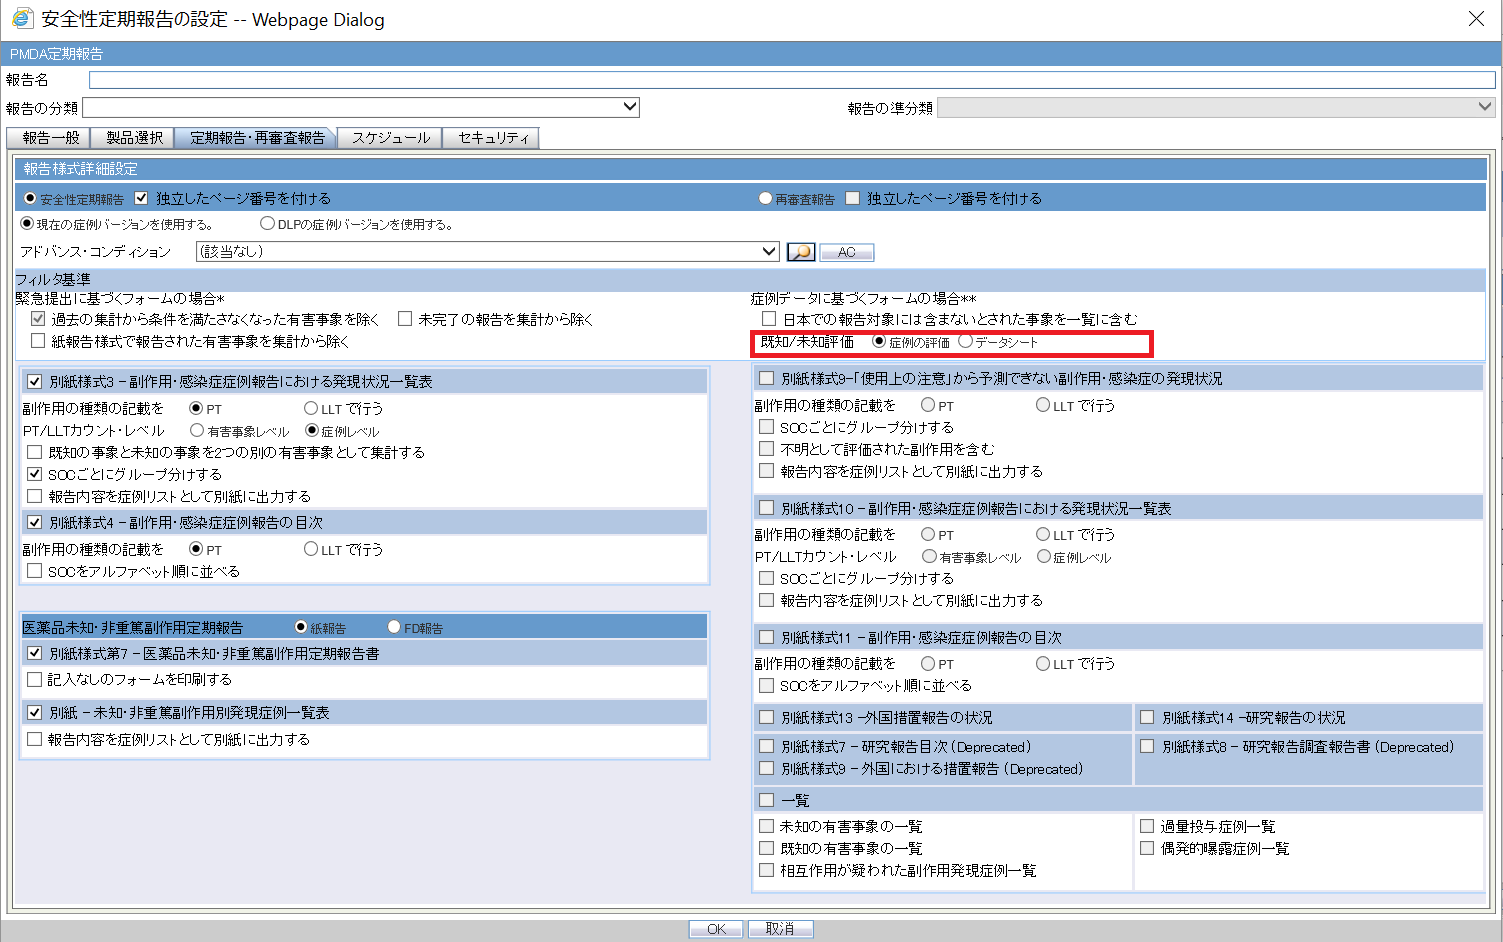
Task: Click the フィルタ基準 header text
Action: [x=53, y=279]
